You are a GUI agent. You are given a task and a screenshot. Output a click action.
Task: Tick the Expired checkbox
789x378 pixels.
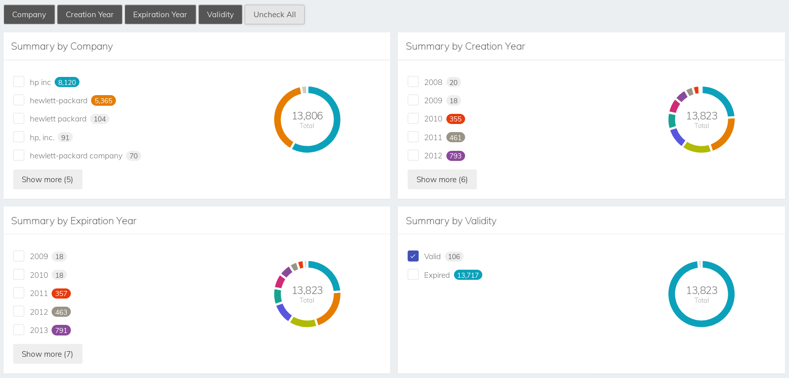coord(413,275)
